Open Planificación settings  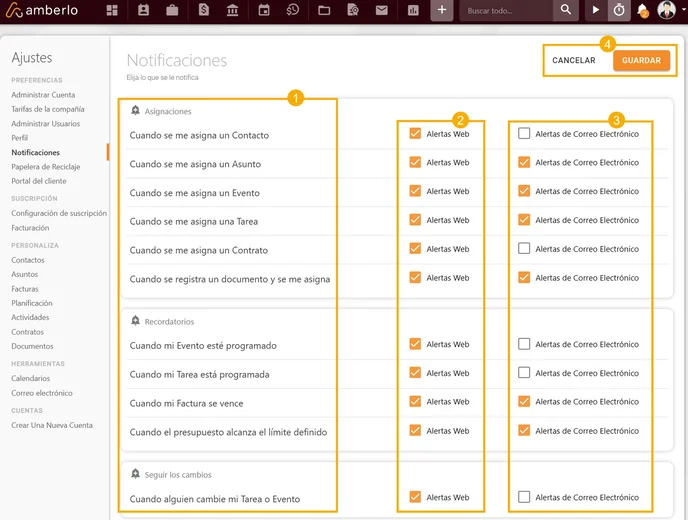32,303
